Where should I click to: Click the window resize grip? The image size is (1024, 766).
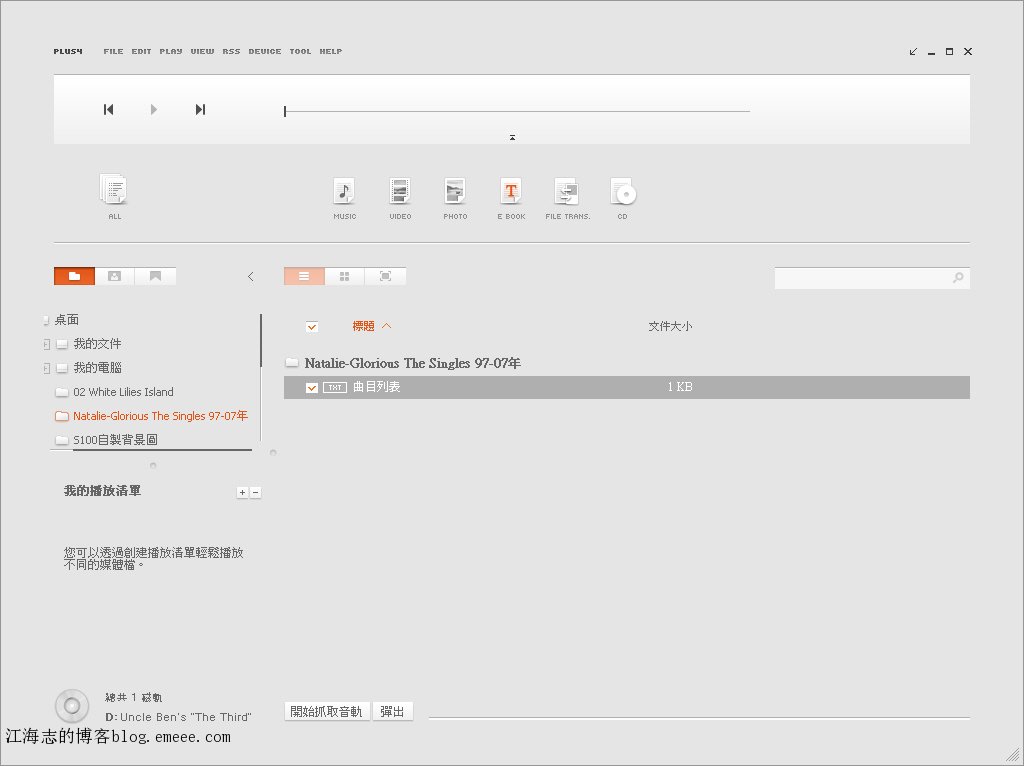[1013, 755]
